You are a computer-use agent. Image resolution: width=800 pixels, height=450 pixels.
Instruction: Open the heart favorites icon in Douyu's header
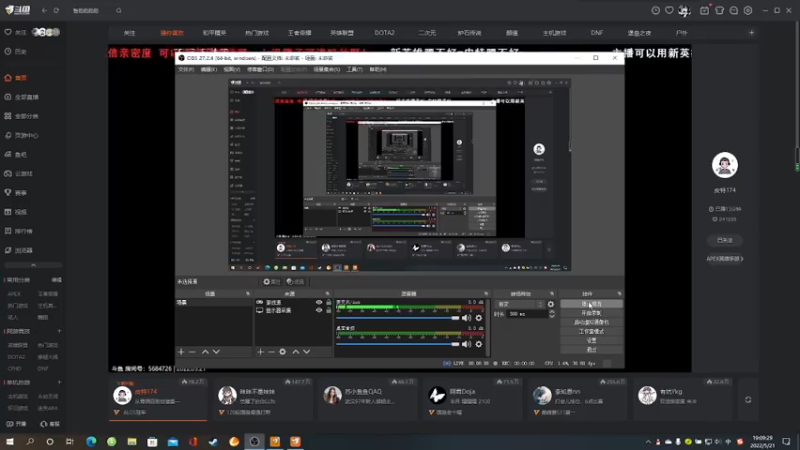(x=669, y=10)
